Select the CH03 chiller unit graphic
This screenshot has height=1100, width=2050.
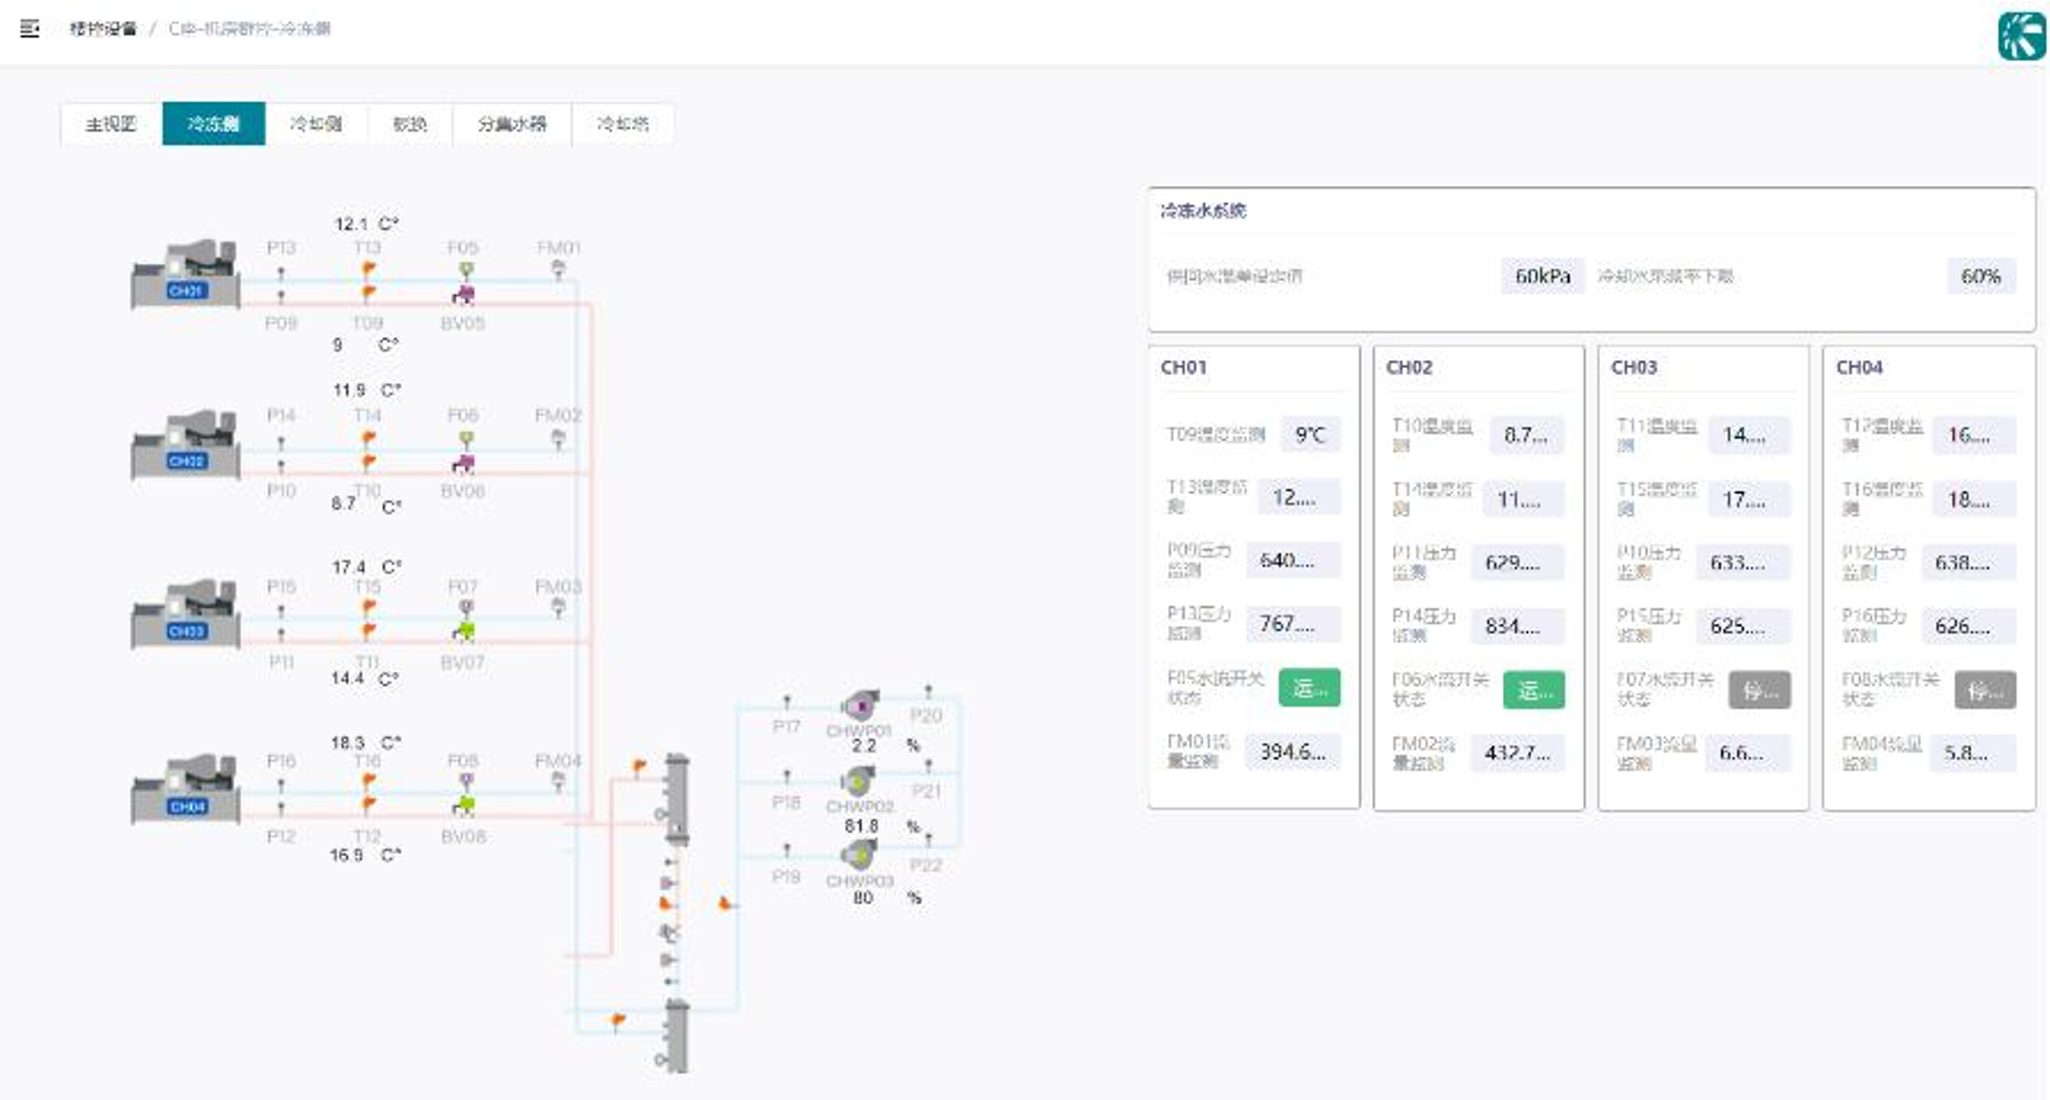(186, 614)
